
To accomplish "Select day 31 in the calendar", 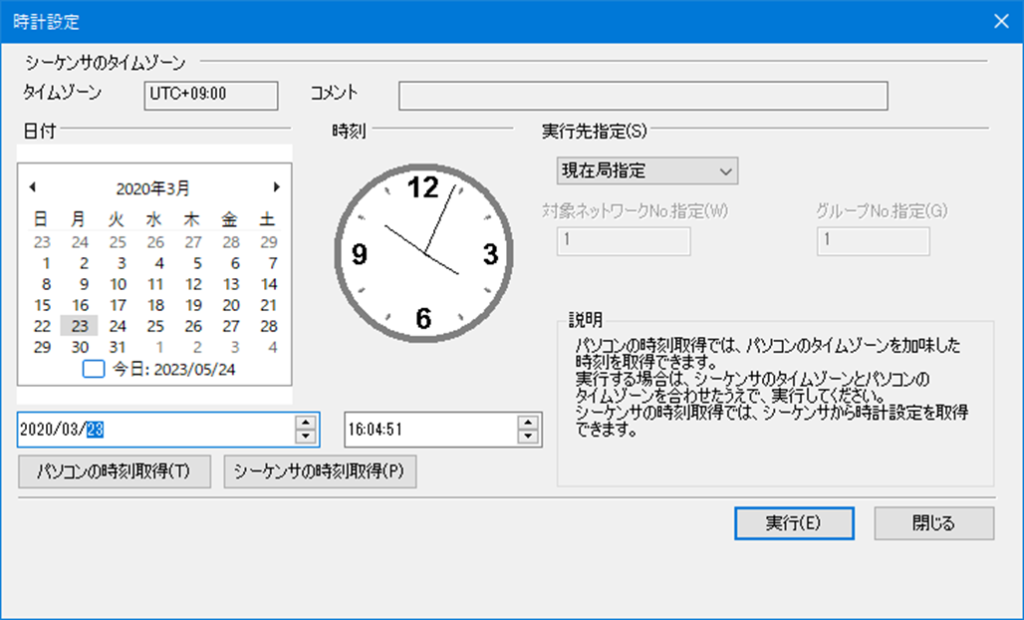I will point(118,347).
